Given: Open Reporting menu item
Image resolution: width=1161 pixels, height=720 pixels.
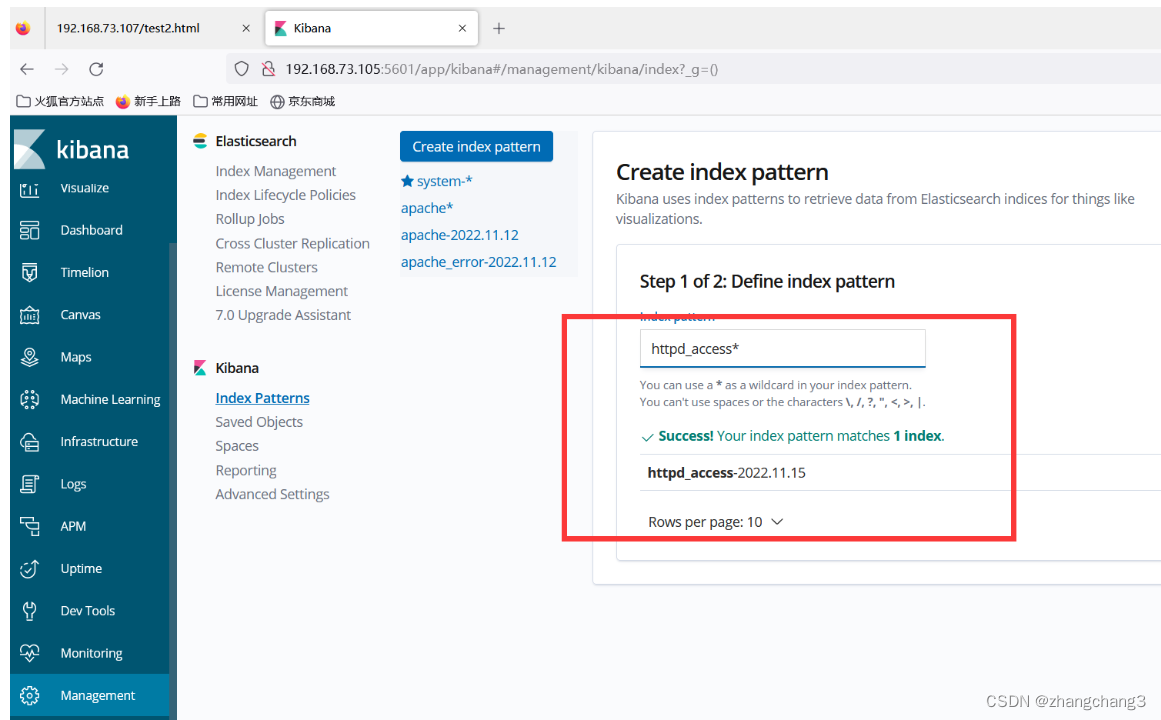Looking at the screenshot, I should [x=246, y=470].
